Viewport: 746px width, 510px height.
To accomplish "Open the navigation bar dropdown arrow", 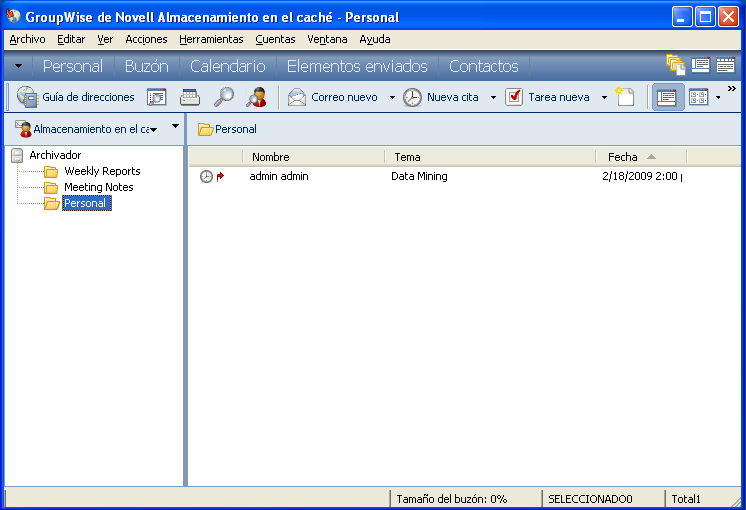I will tap(19, 66).
